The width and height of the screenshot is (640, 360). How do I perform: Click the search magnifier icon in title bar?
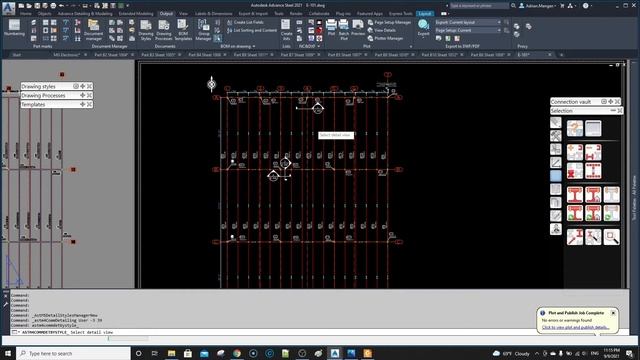(x=513, y=6)
